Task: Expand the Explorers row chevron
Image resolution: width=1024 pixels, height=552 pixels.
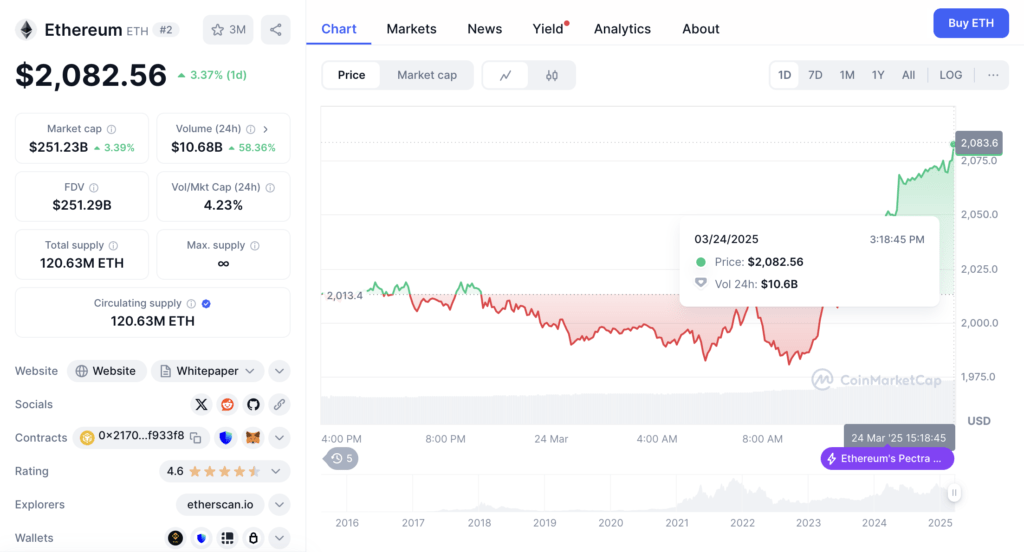Action: coord(280,504)
